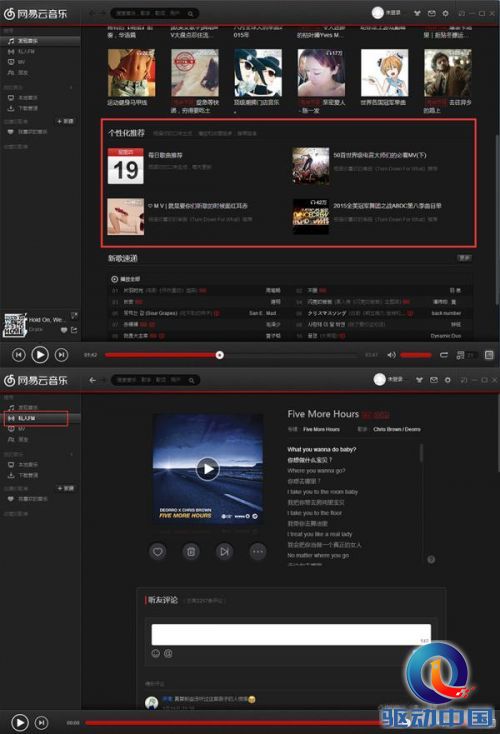This screenshot has height=734, width=500.
Task: Mute using the speaker volume icon
Action: [391, 355]
